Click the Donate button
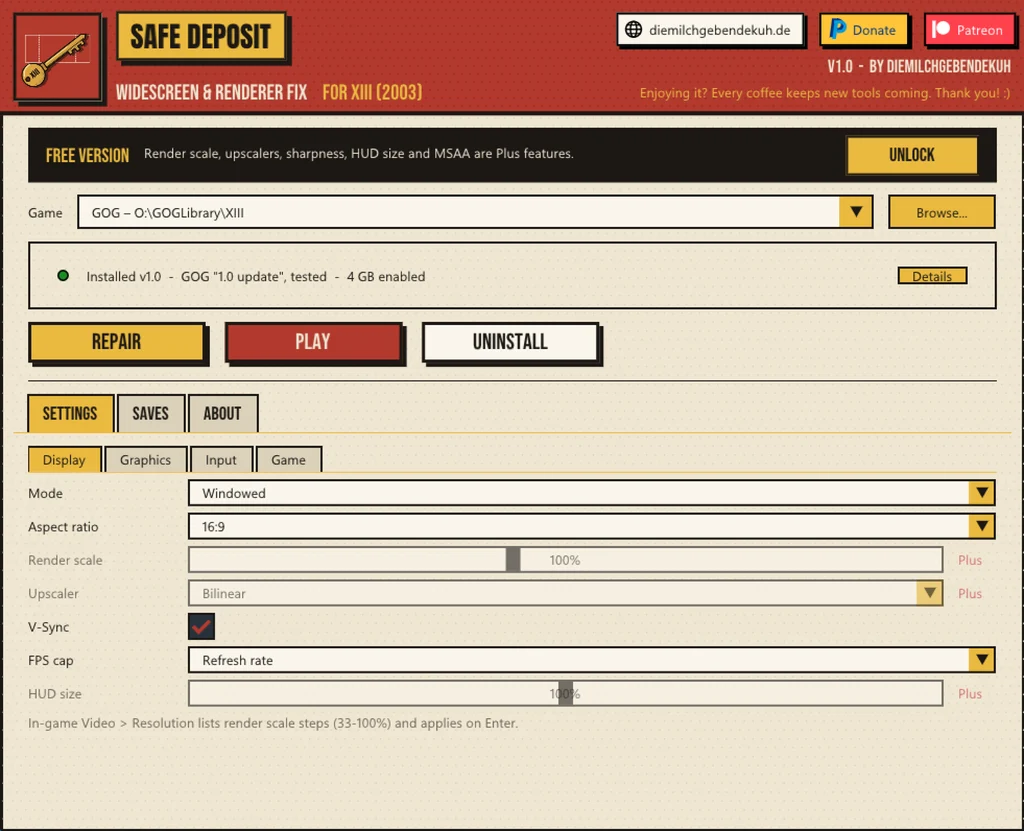The width and height of the screenshot is (1024, 831). click(x=863, y=30)
